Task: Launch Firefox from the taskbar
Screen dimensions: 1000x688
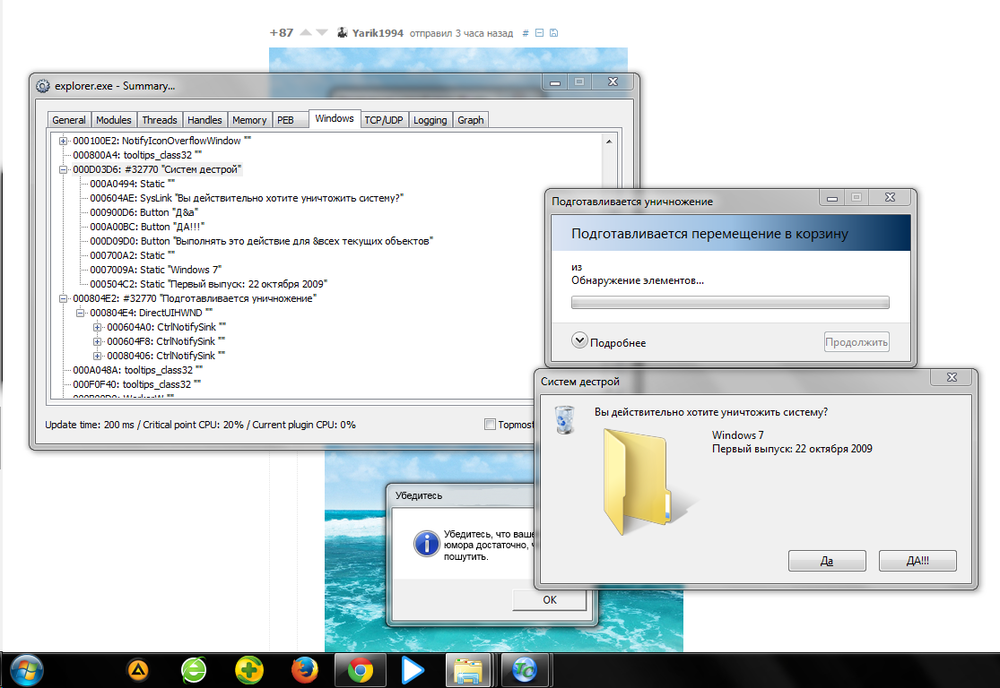Action: pyautogui.click(x=304, y=668)
